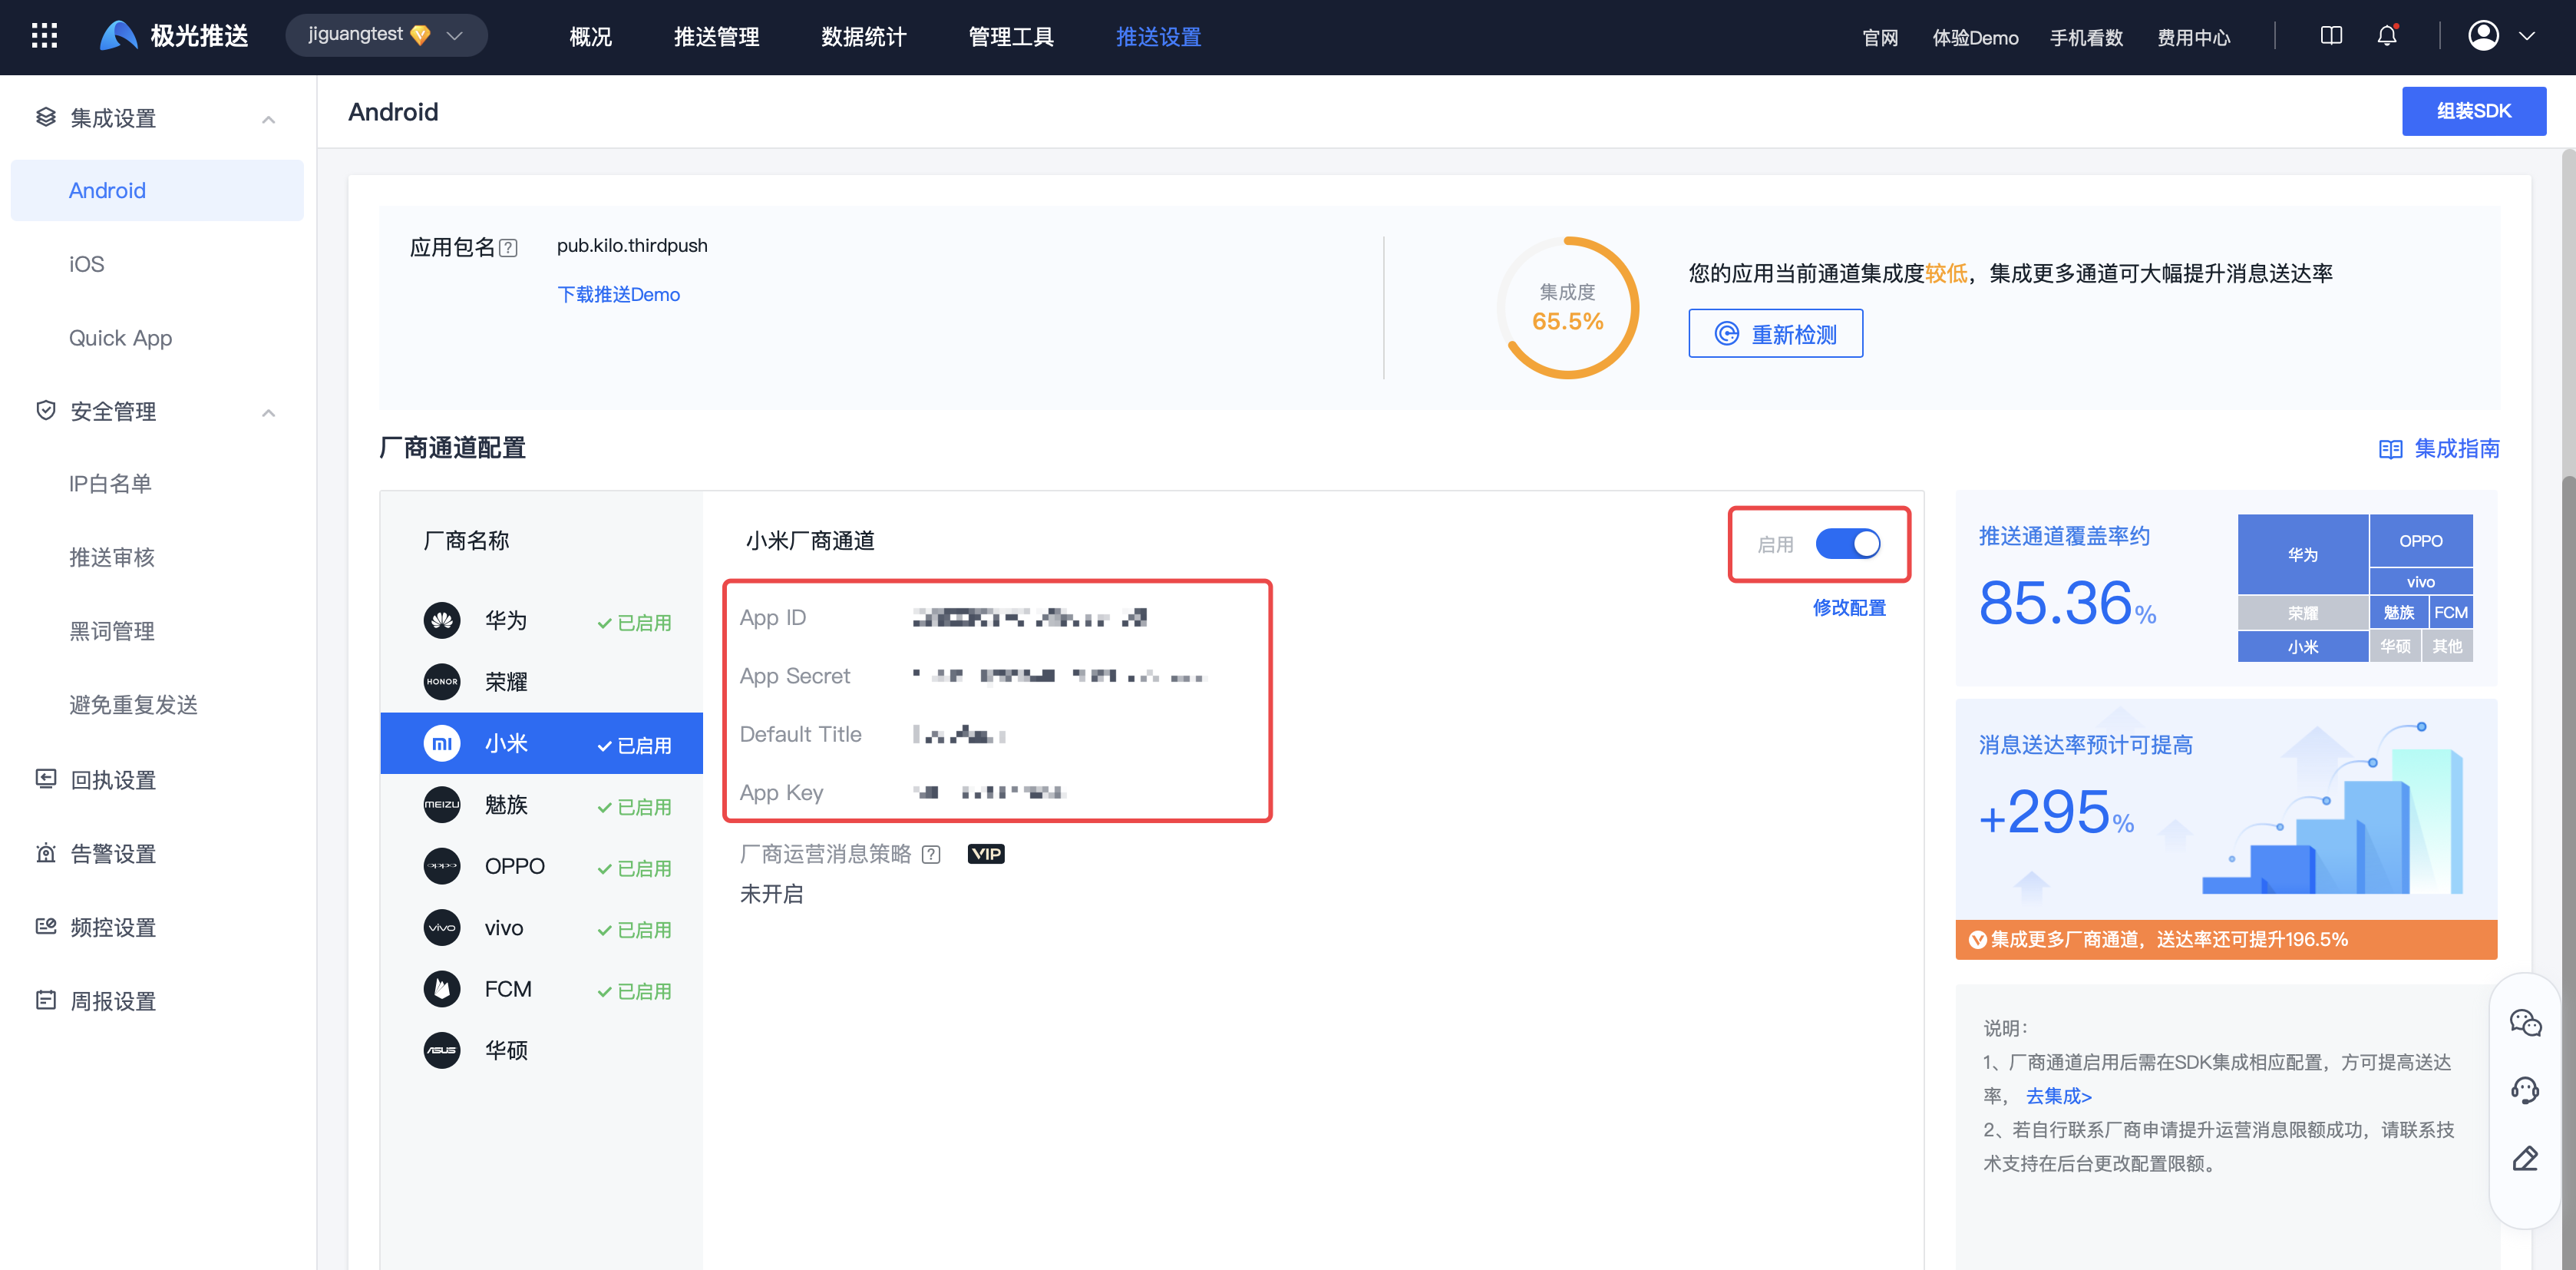Viewport: 2576px width, 1270px height.
Task: Click the 修改配置 link
Action: (1849, 608)
